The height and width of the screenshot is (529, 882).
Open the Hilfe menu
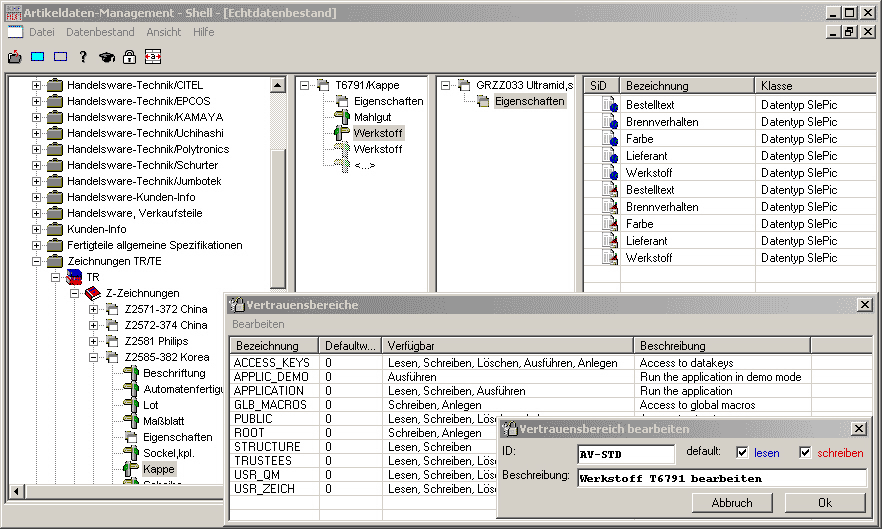pos(204,32)
